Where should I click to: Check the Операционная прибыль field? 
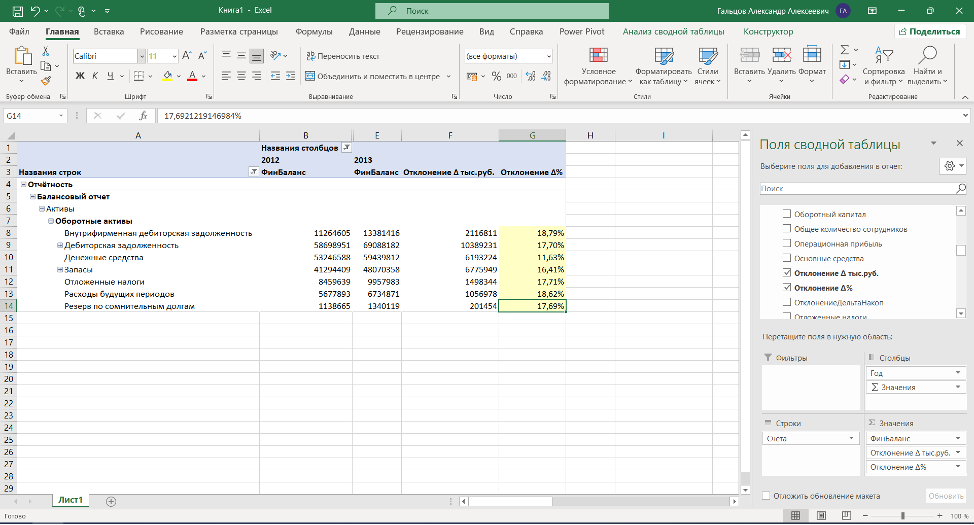(x=787, y=244)
